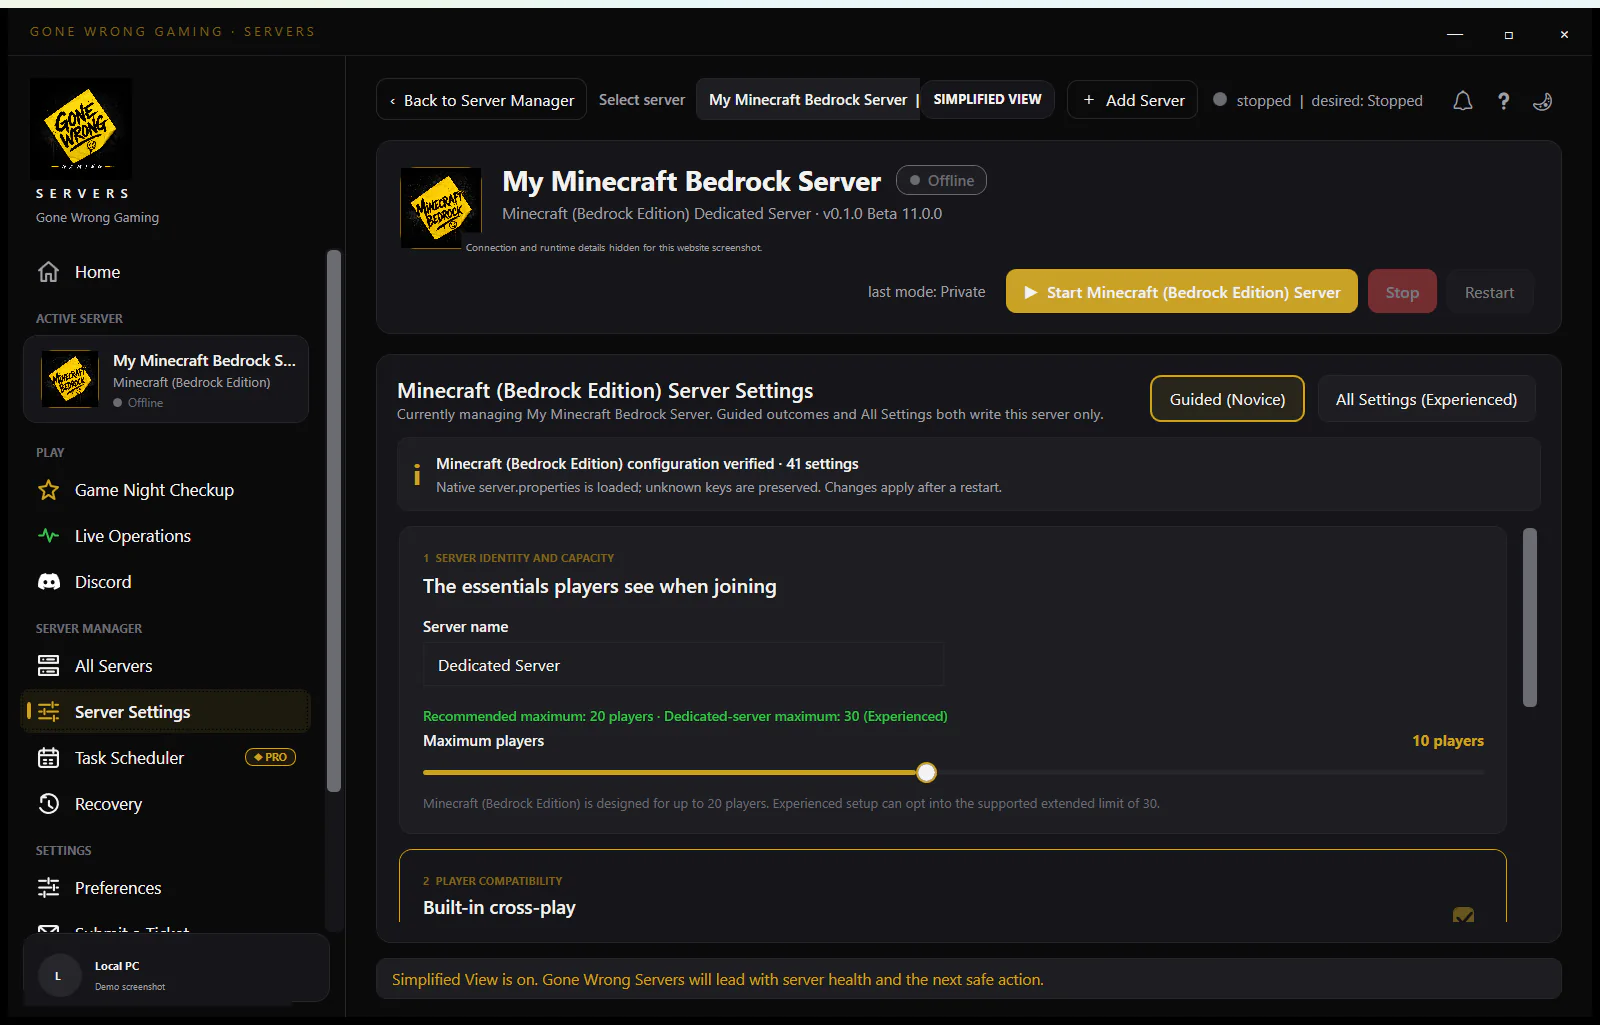
Task: Click the Gone Wrong Servers logo
Action: [x=81, y=129]
